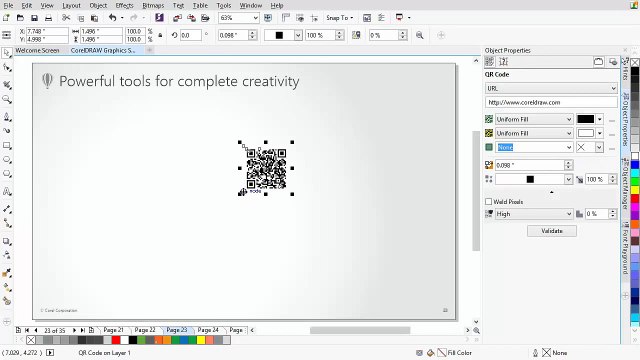Select the Pick tool
Image resolution: width=640 pixels, height=360 pixels.
click(7, 53)
